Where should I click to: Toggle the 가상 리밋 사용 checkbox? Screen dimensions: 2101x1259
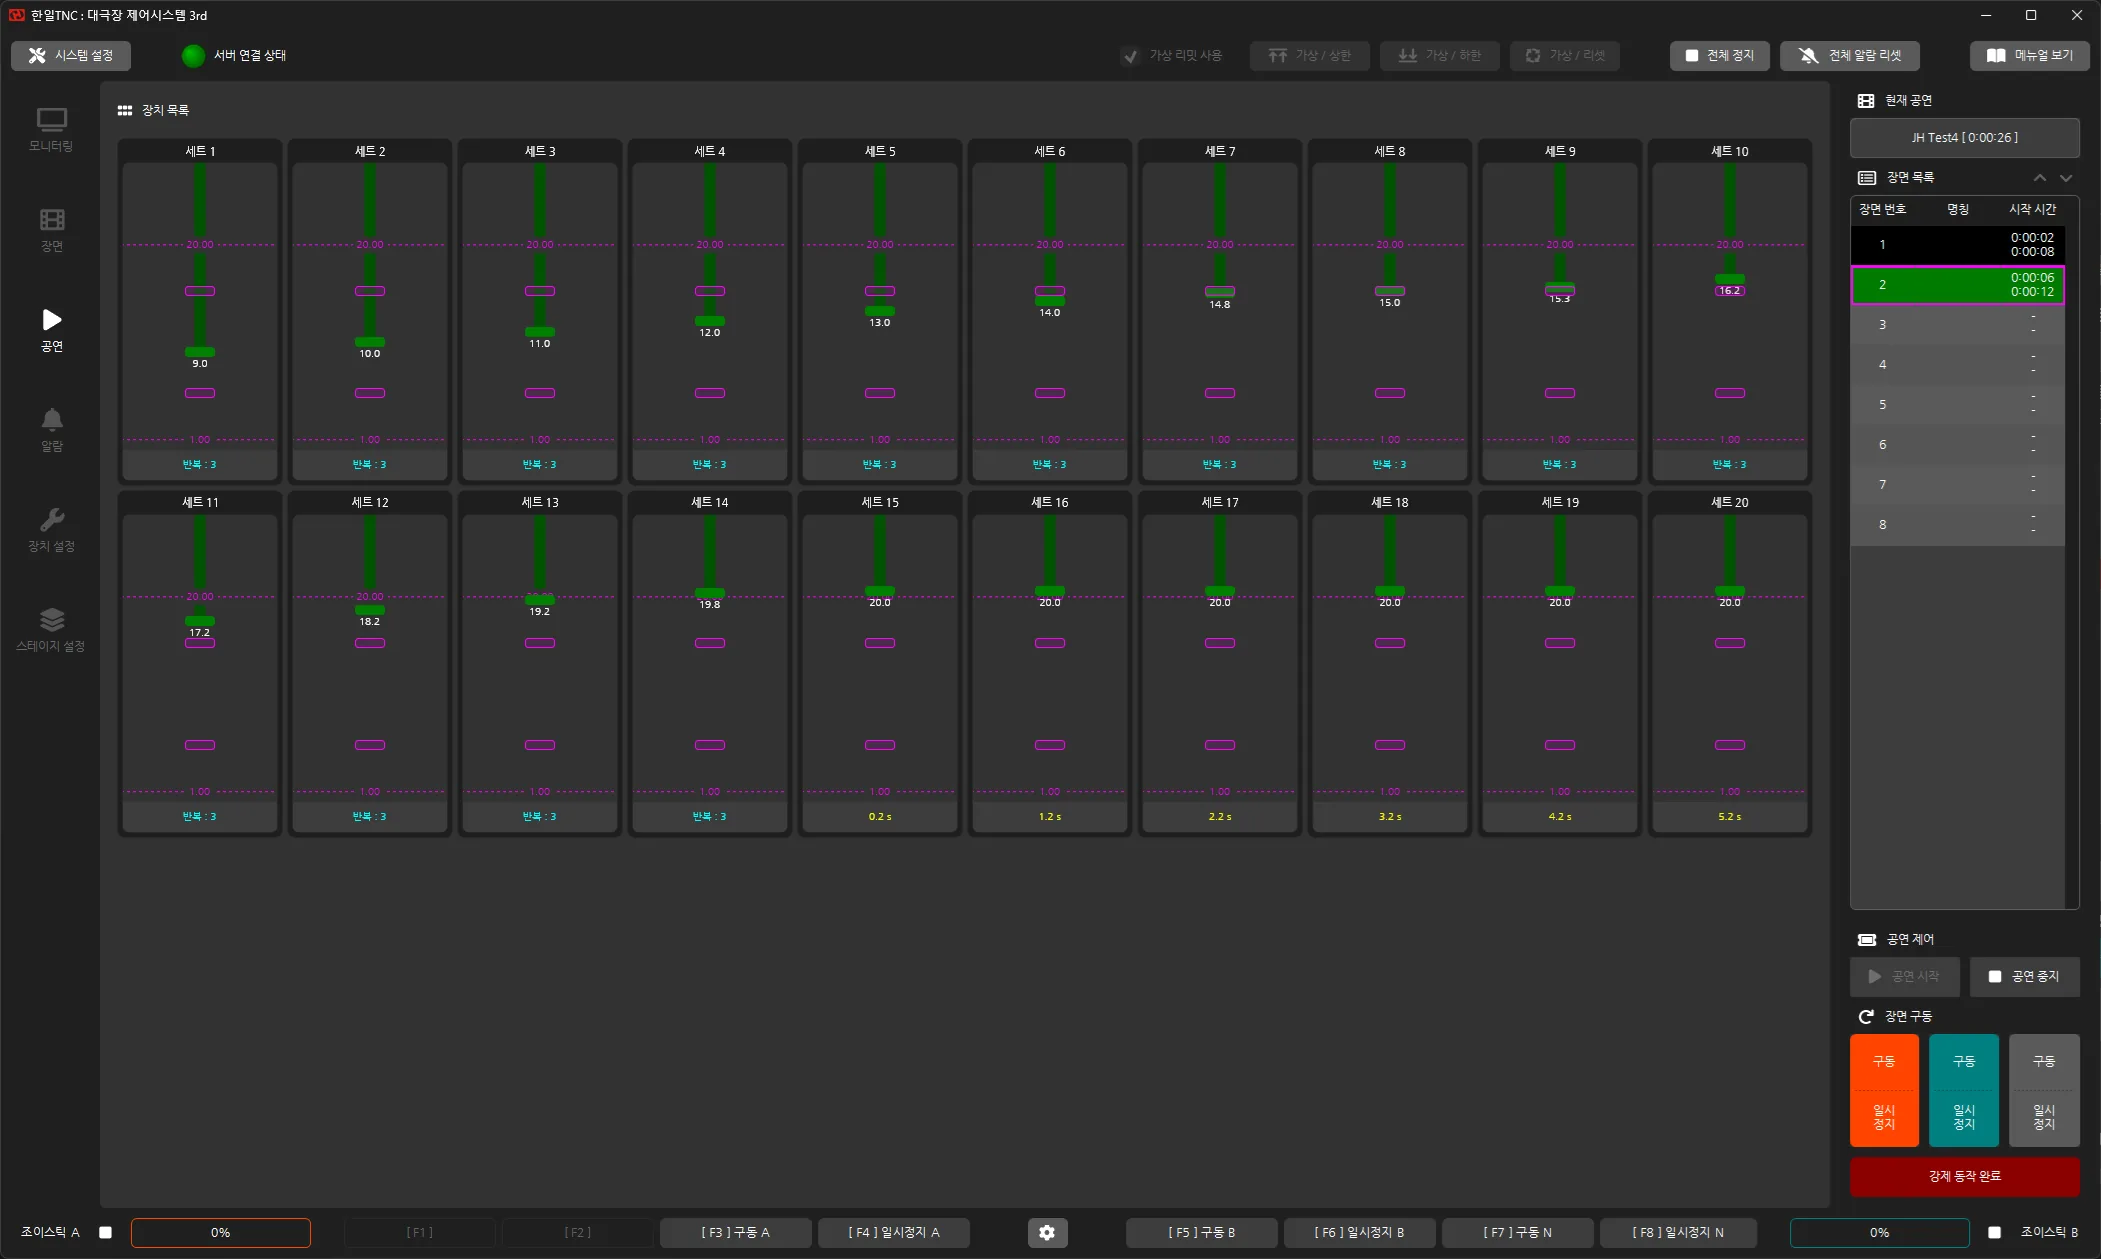1130,56
